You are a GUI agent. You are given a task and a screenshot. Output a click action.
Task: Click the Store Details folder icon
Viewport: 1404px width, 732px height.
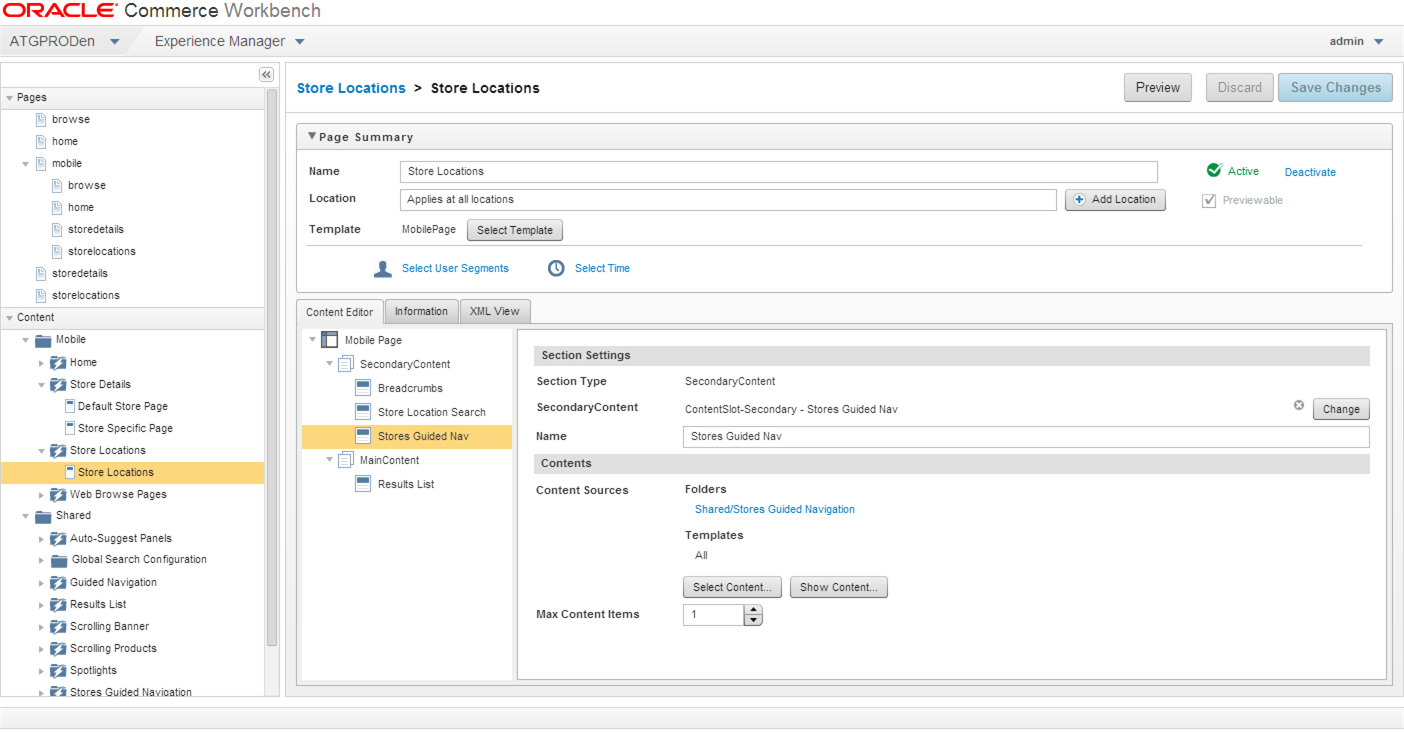click(x=58, y=384)
